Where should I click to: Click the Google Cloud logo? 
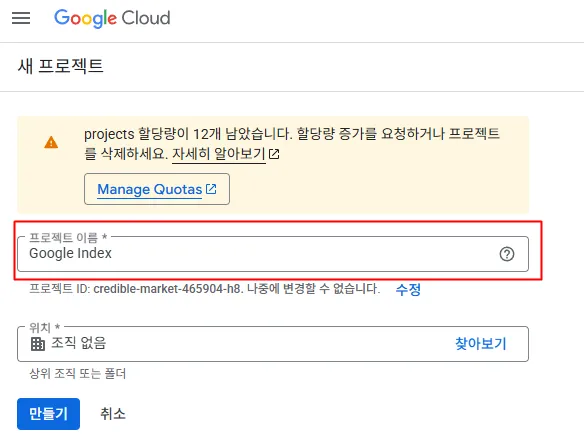(x=112, y=18)
